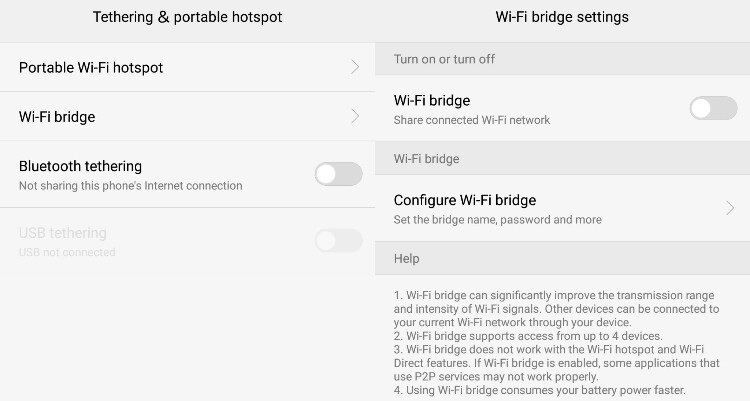Toggle the greyed-out USB tethering switch
This screenshot has width=750, height=401.
[x=338, y=240]
